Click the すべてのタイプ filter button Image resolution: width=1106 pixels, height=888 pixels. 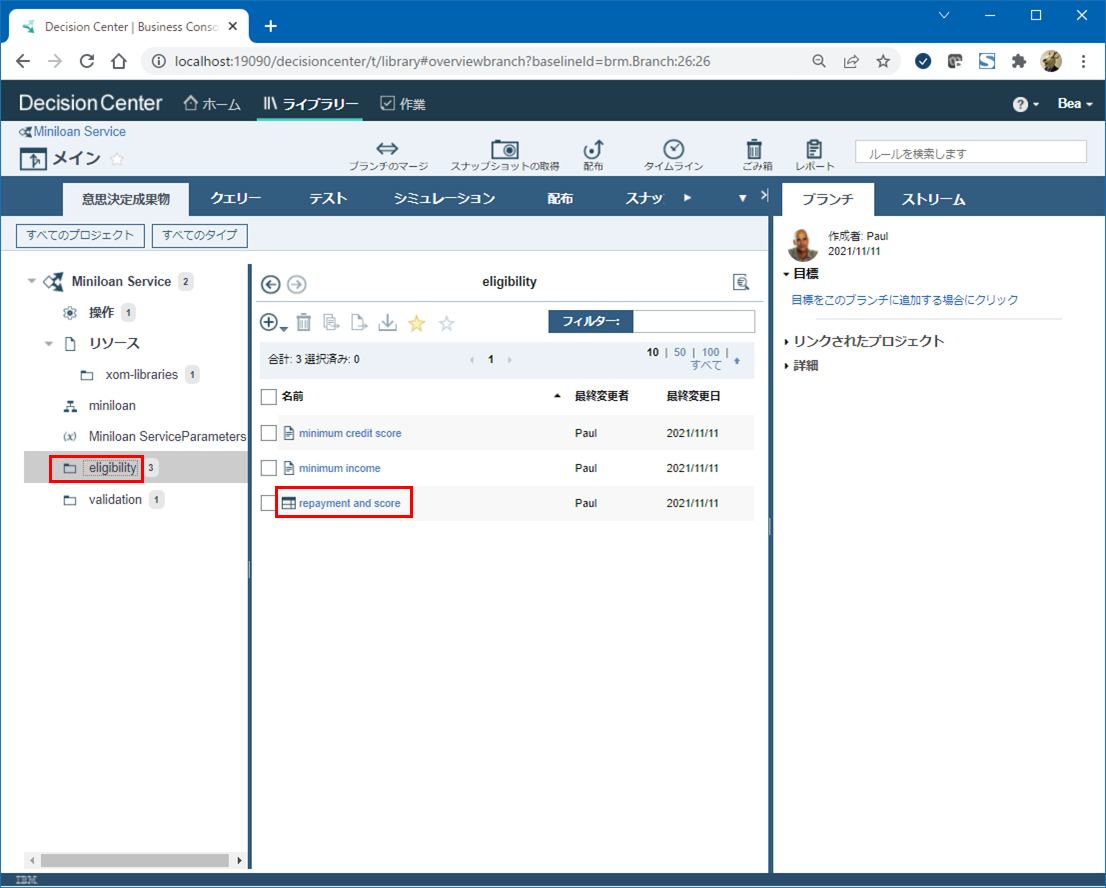pyautogui.click(x=200, y=236)
